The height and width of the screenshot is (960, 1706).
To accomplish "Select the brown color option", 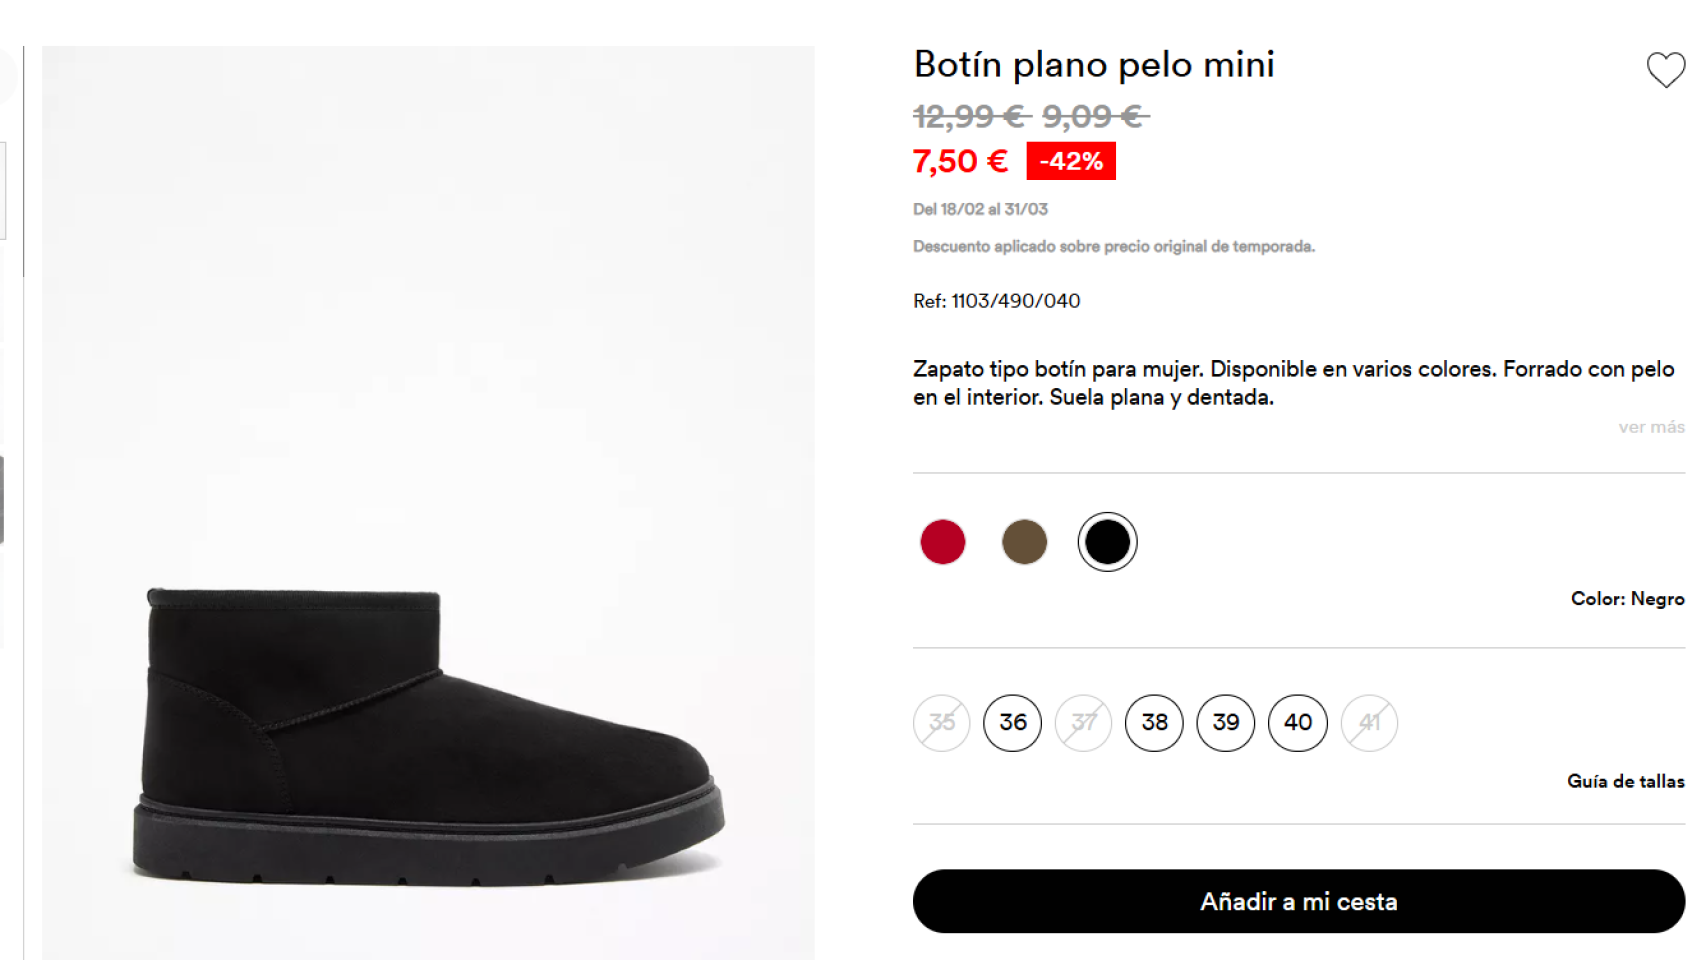I will pos(1024,541).
